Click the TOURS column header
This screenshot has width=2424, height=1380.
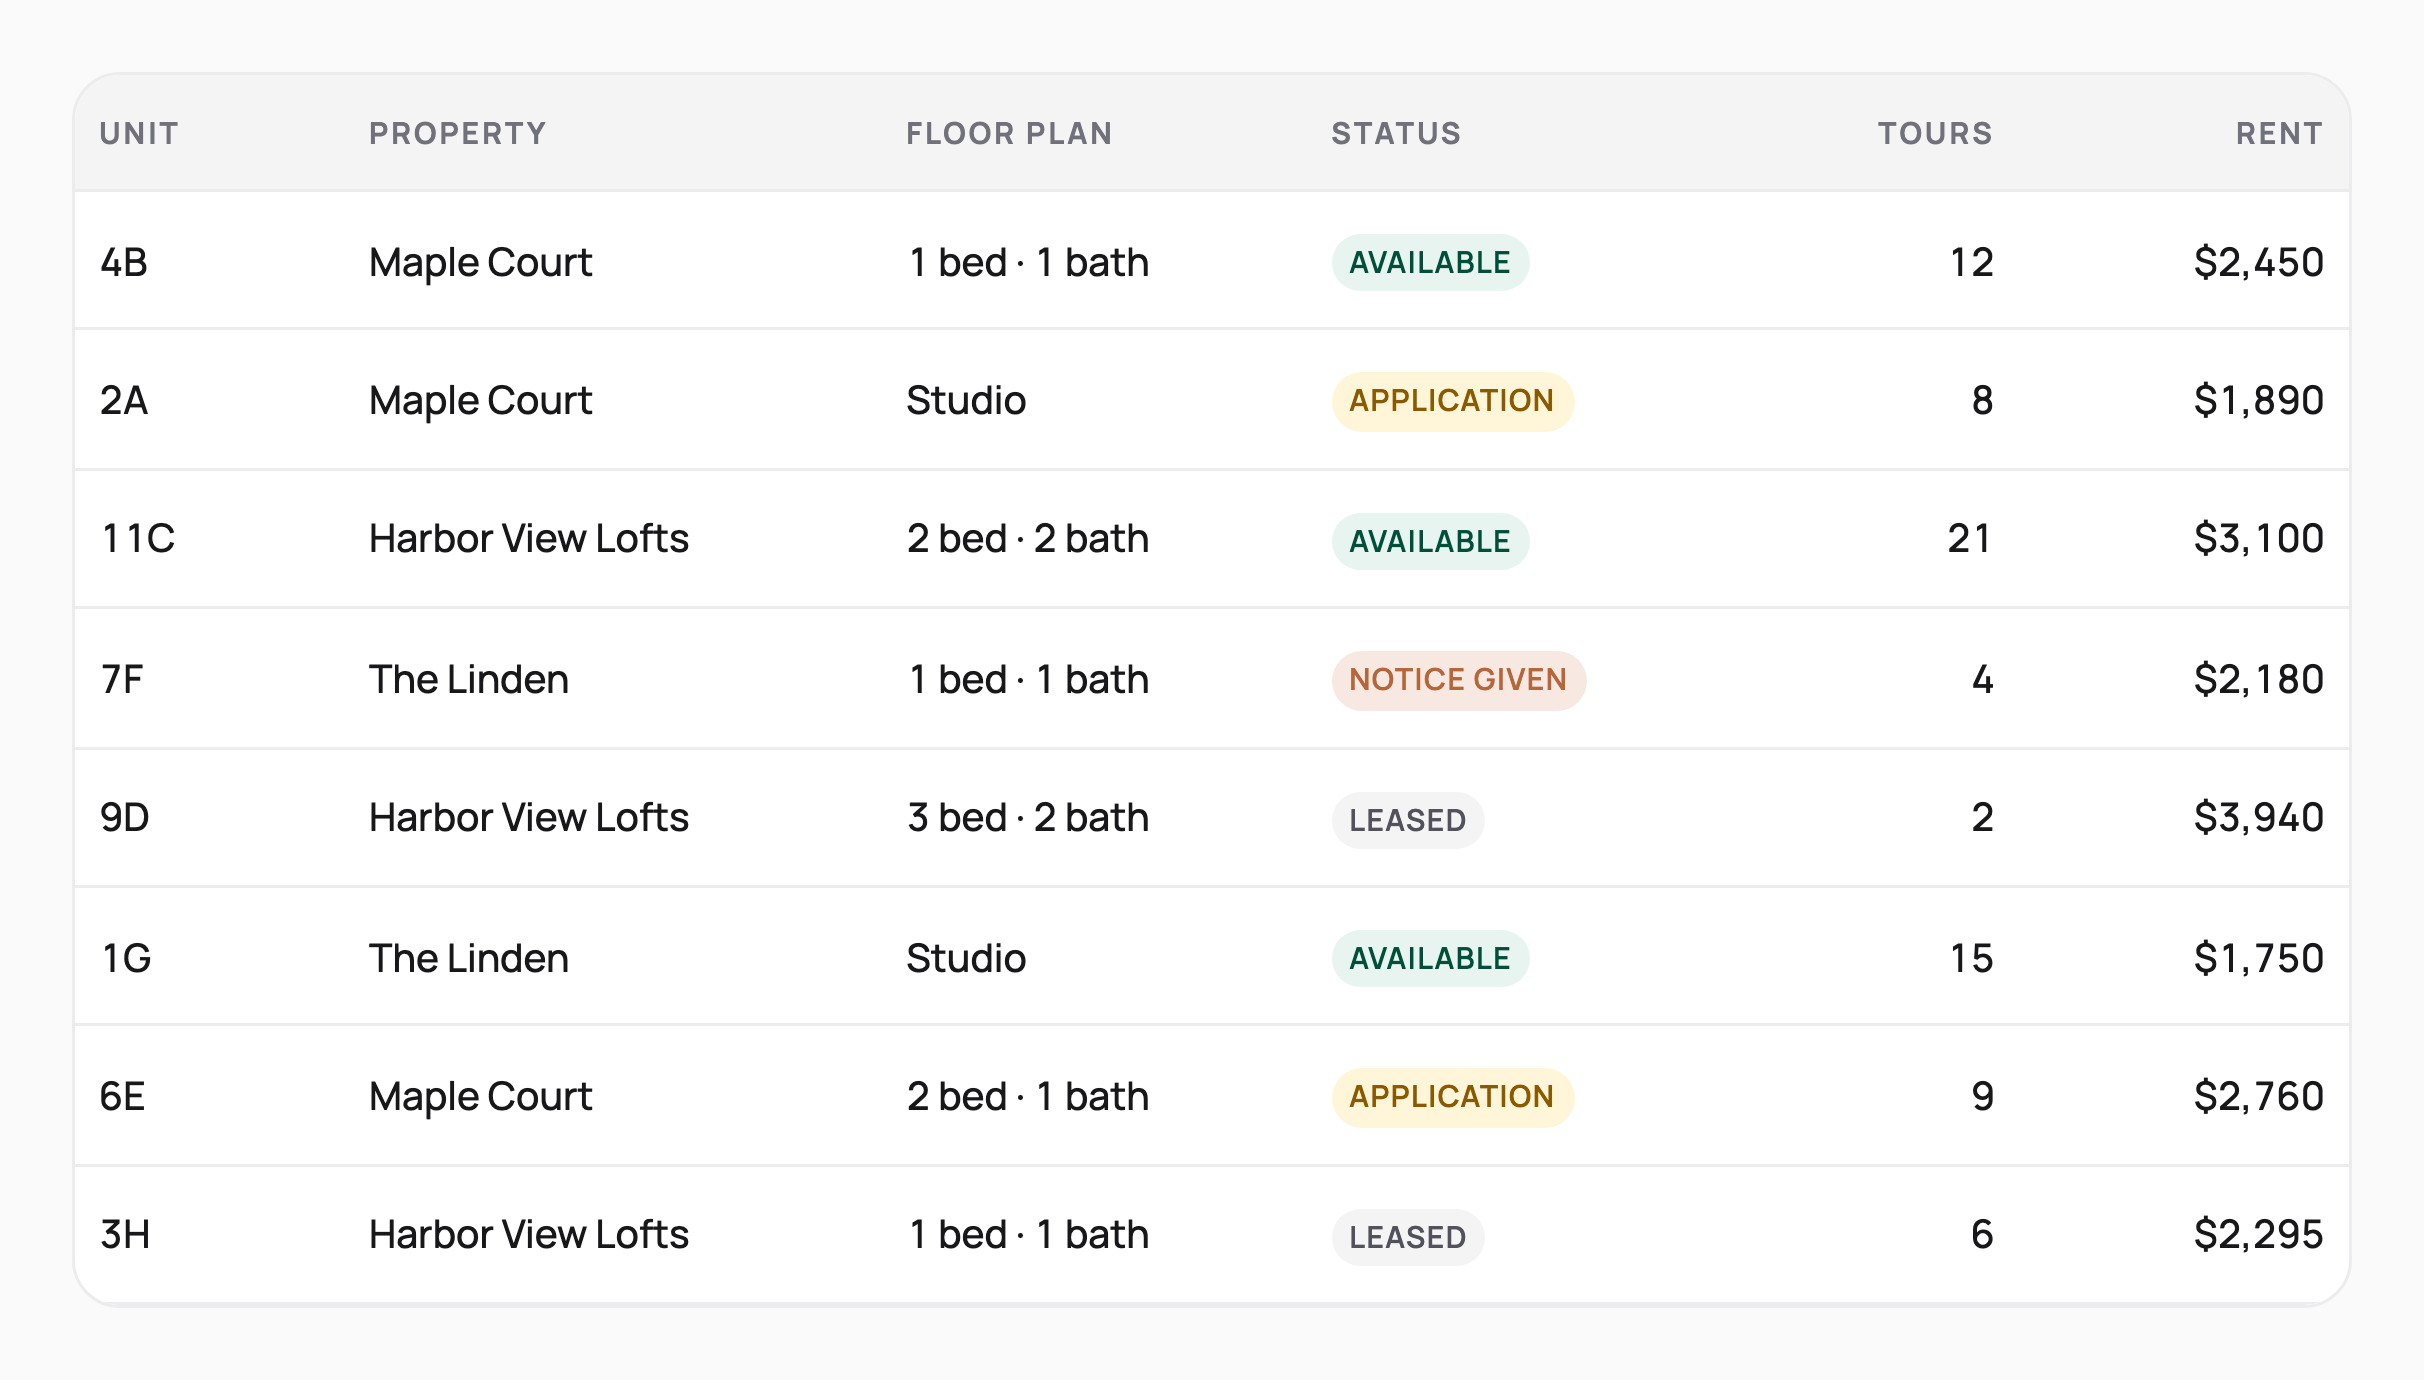[1935, 133]
